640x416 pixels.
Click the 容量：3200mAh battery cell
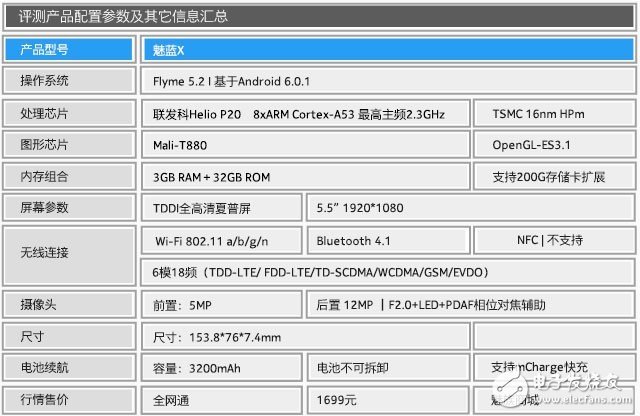(222, 366)
